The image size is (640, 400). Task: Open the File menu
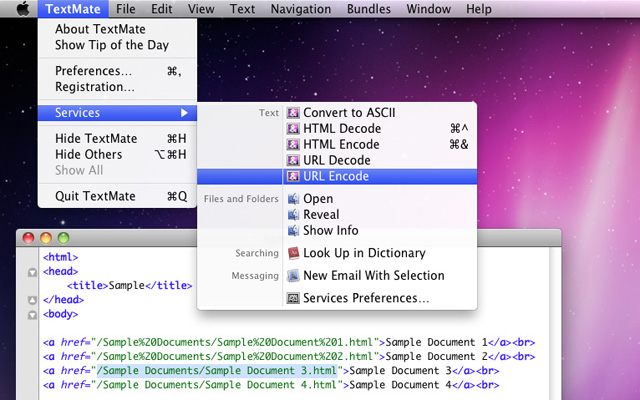126,9
